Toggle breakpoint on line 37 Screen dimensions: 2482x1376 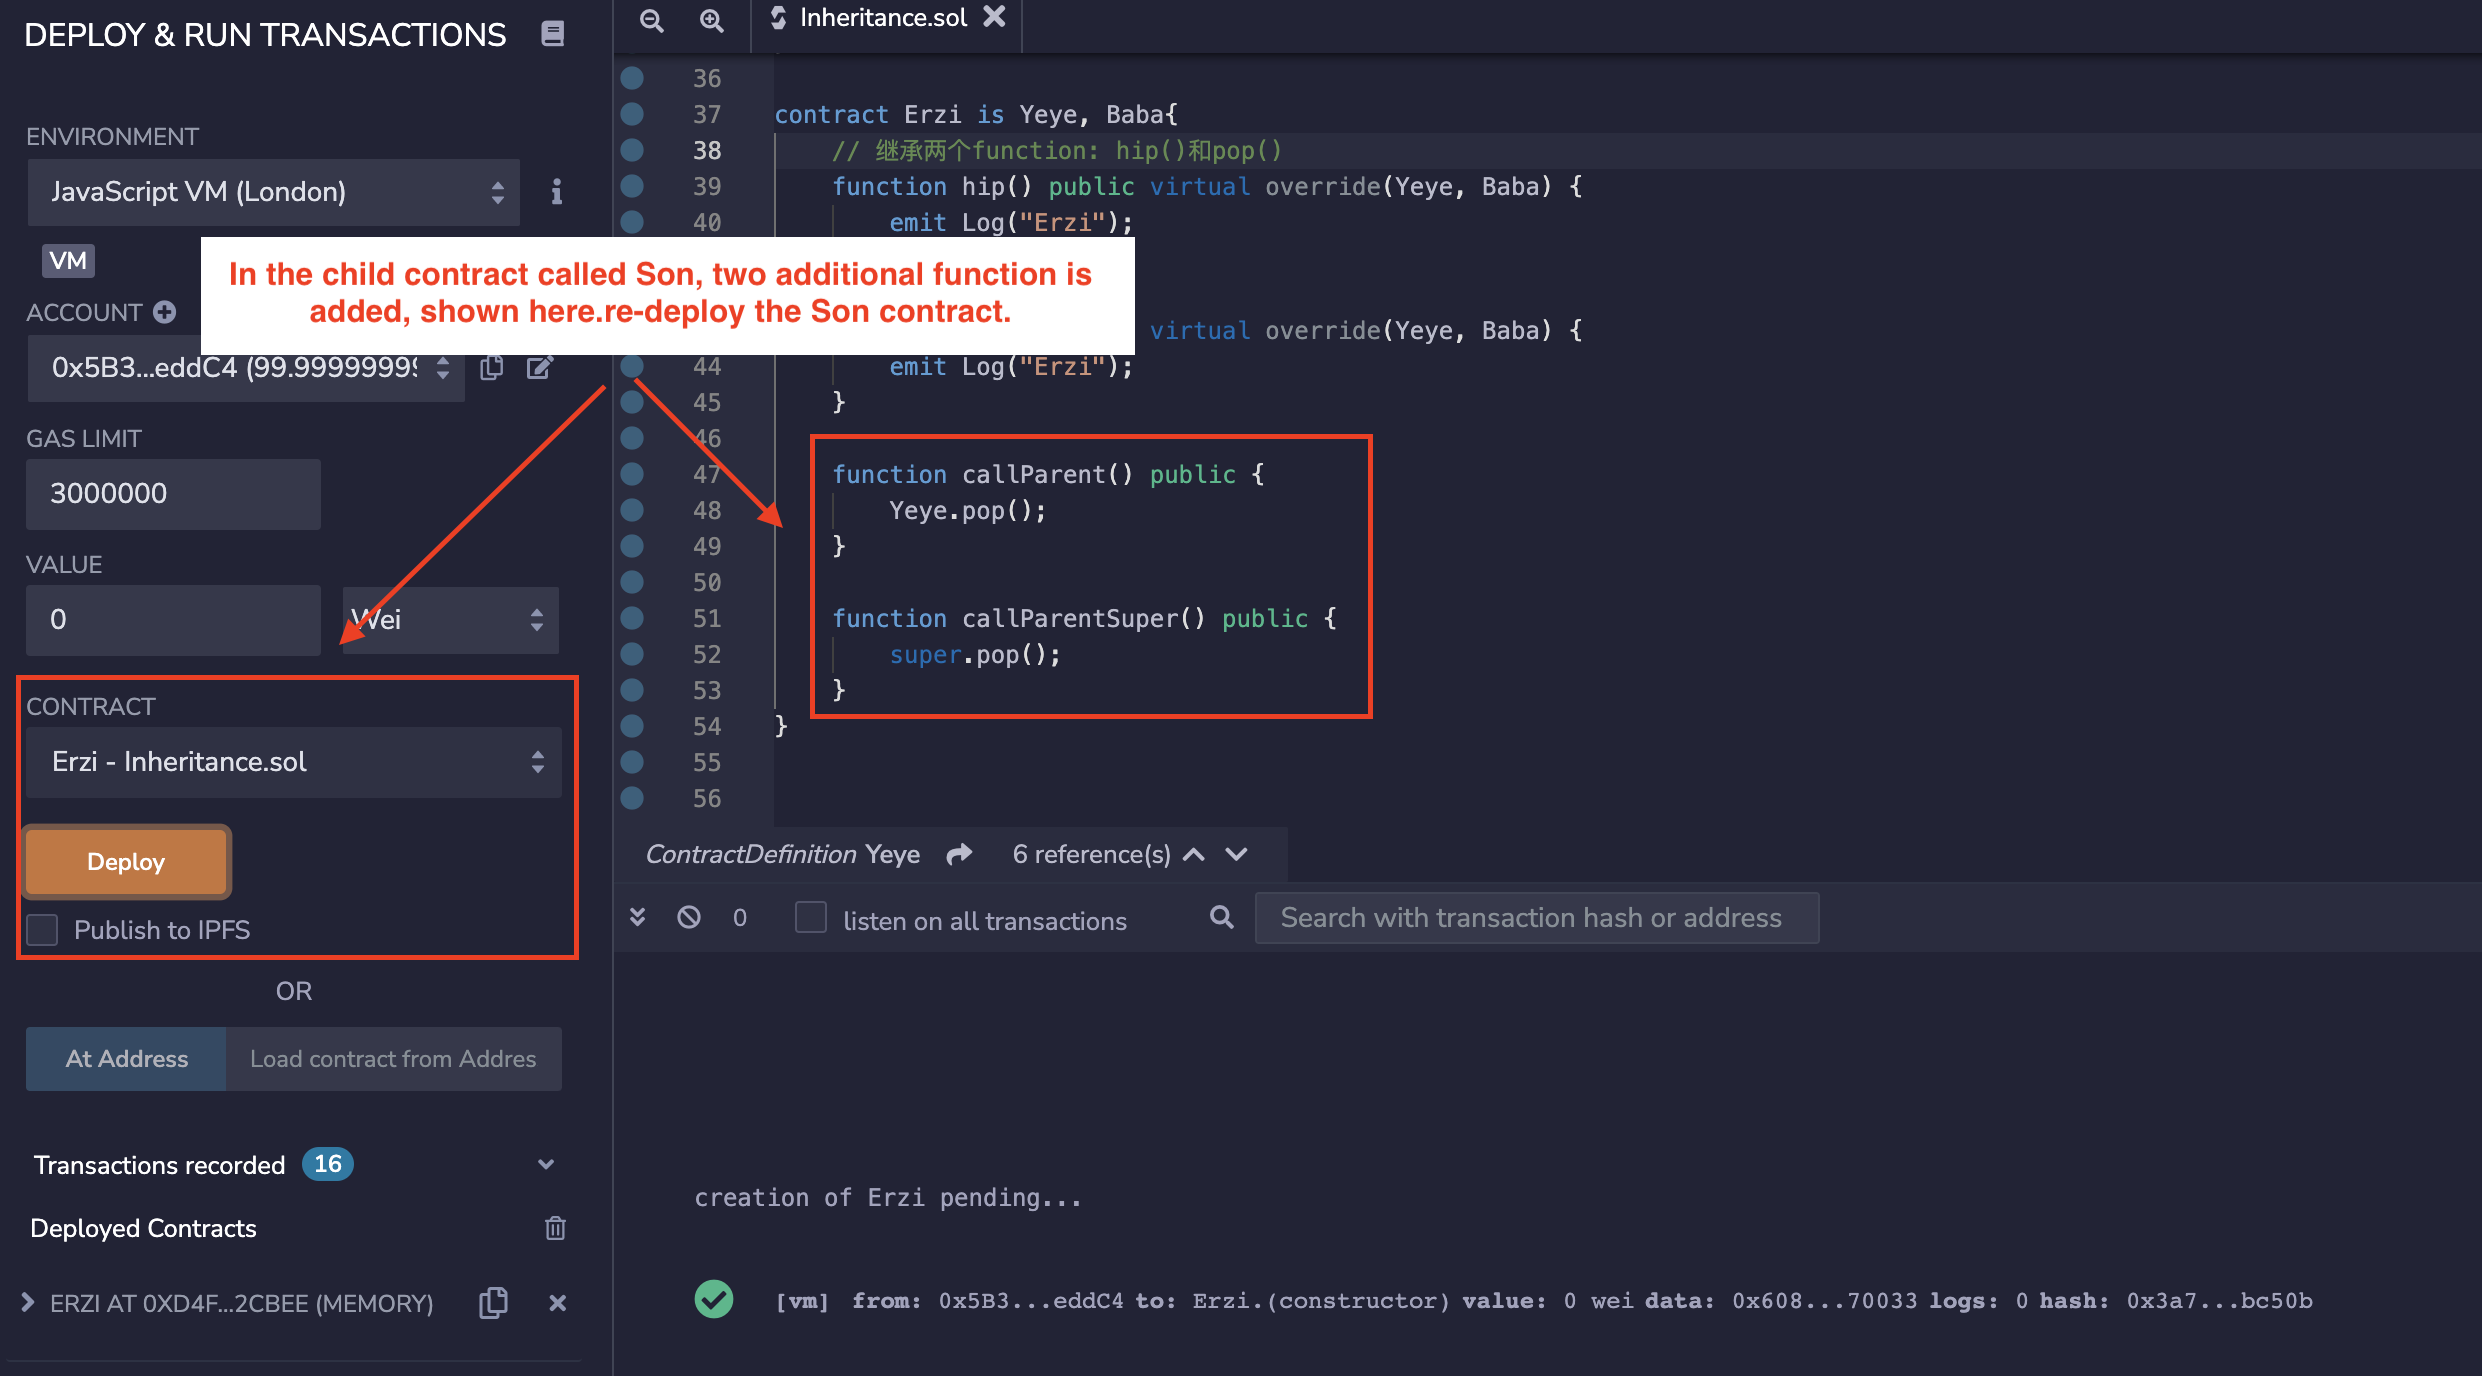click(x=632, y=114)
